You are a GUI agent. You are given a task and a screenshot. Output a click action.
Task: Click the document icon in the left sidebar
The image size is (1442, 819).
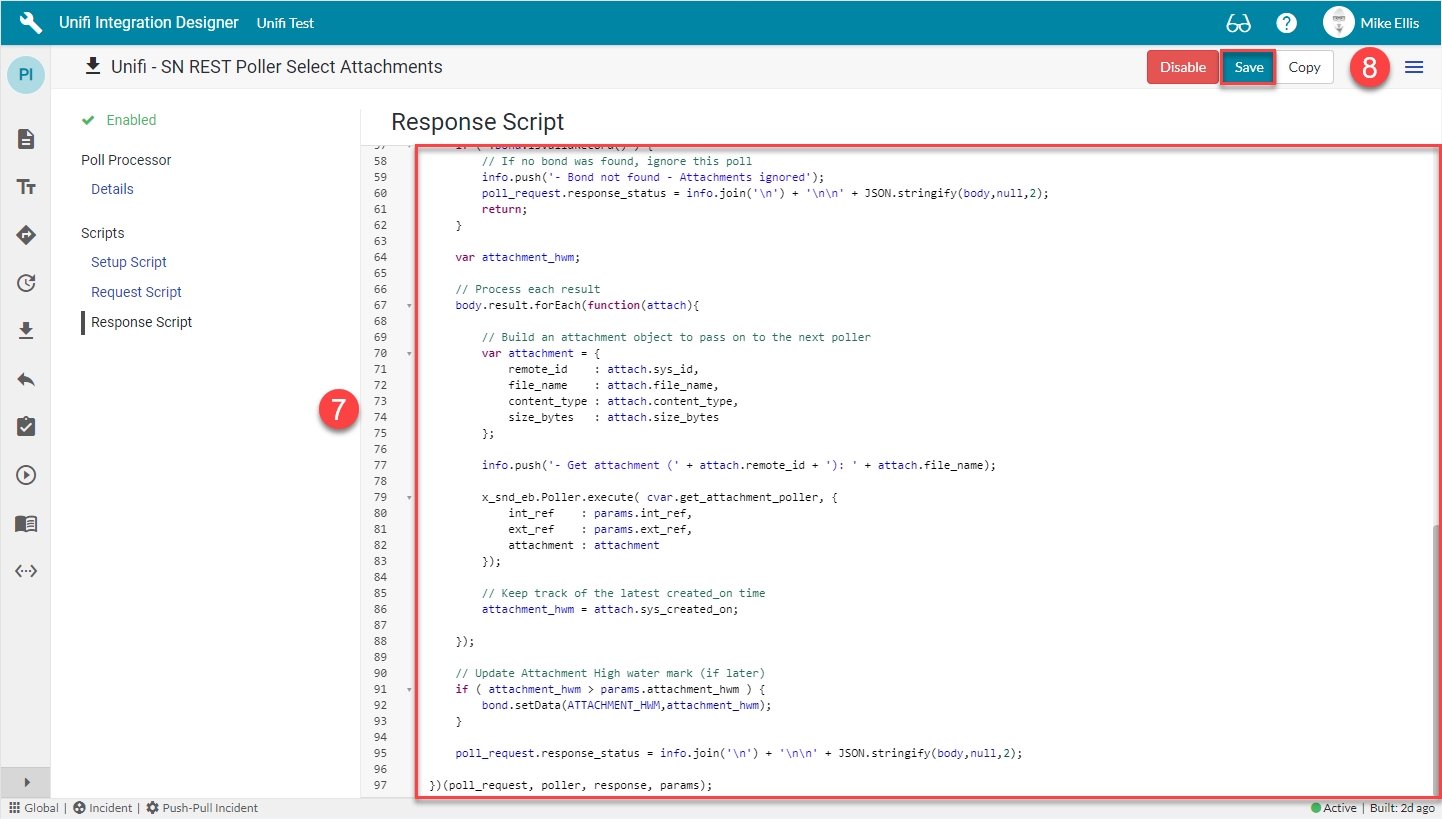26,139
